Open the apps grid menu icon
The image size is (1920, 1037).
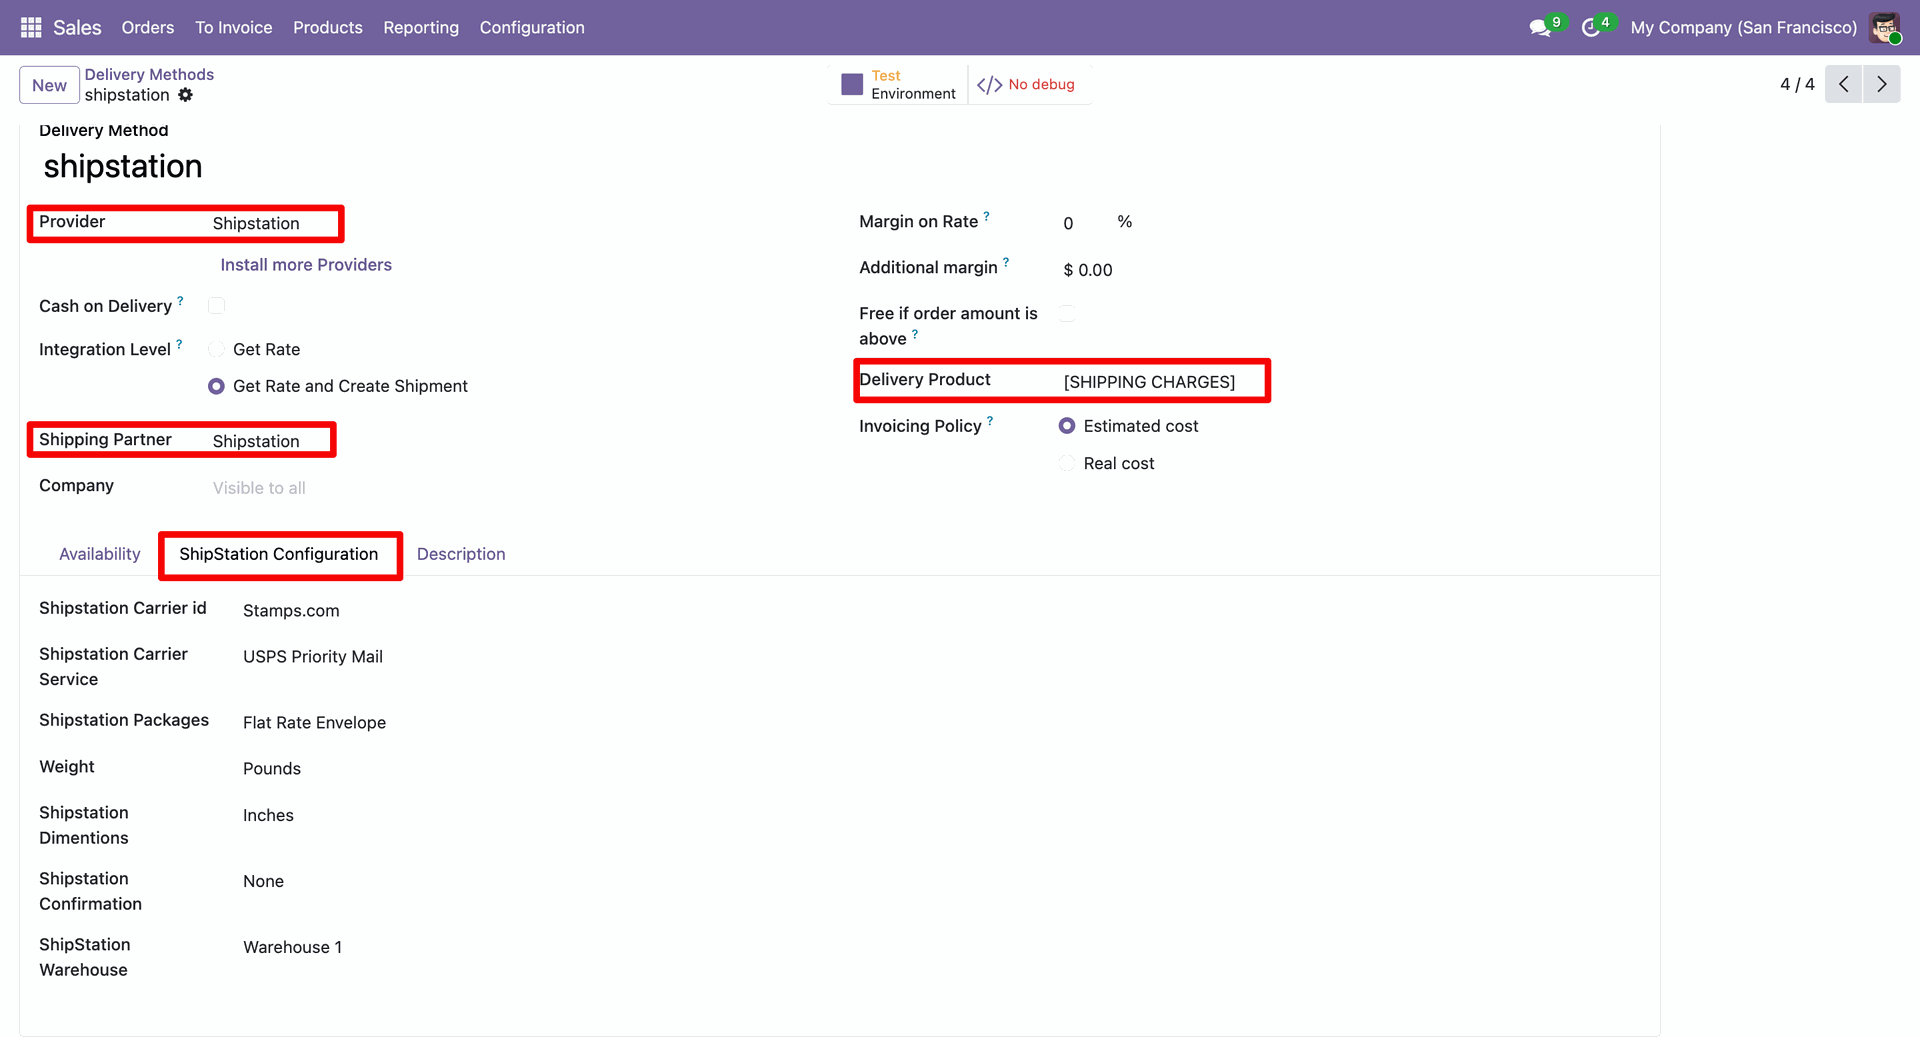(x=31, y=27)
